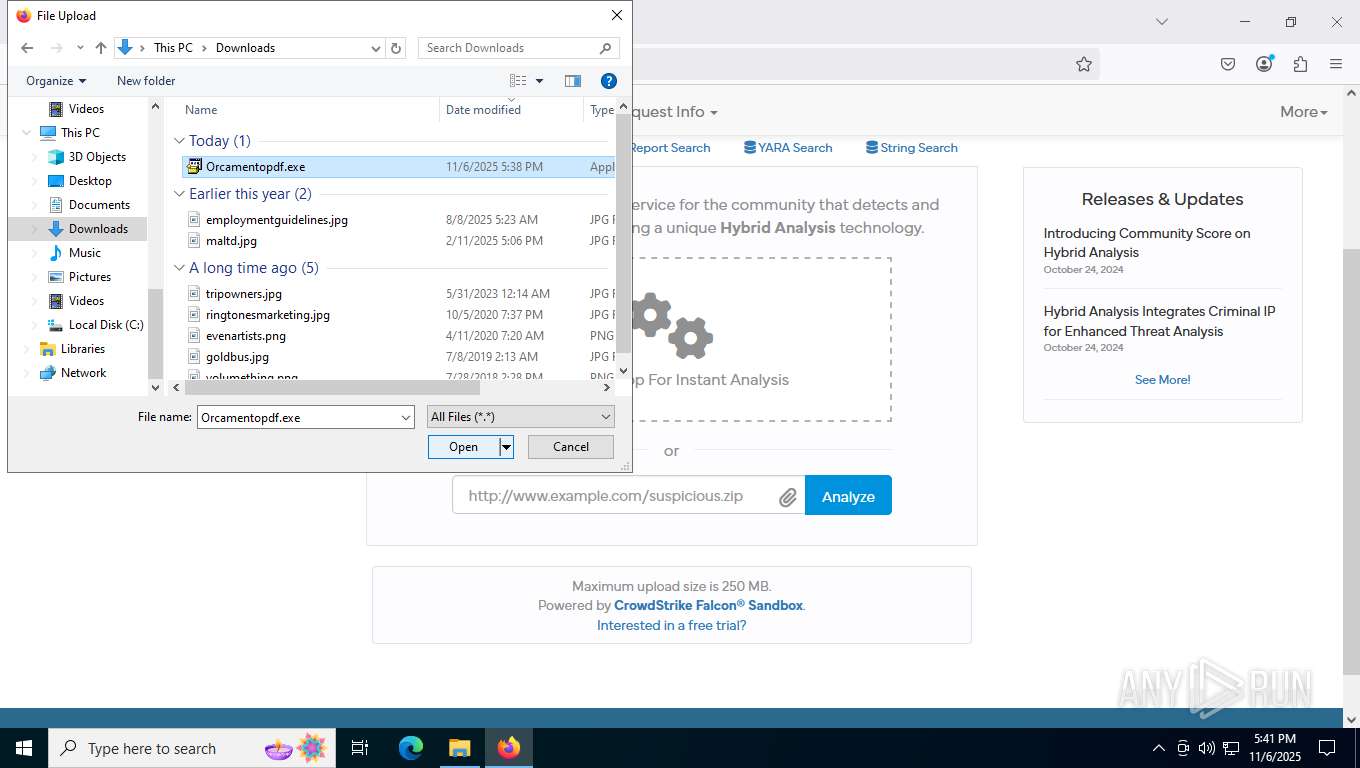The image size is (1360, 768).
Task: Cancel the file upload dialog
Action: (571, 447)
